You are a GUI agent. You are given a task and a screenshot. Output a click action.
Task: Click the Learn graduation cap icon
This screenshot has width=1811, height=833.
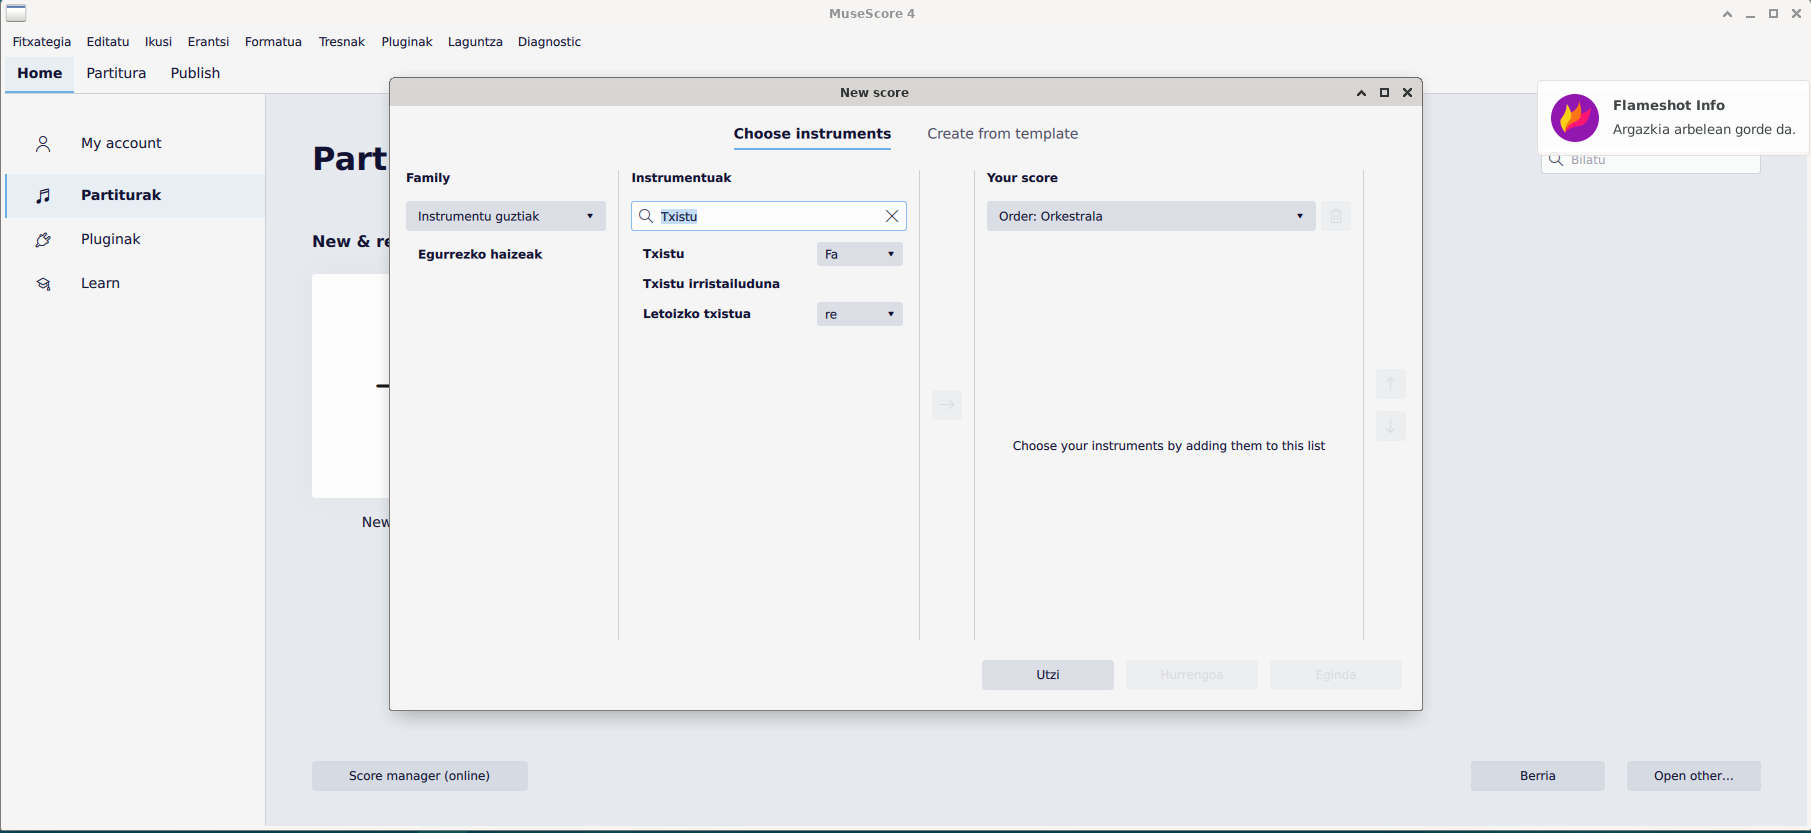click(x=43, y=284)
